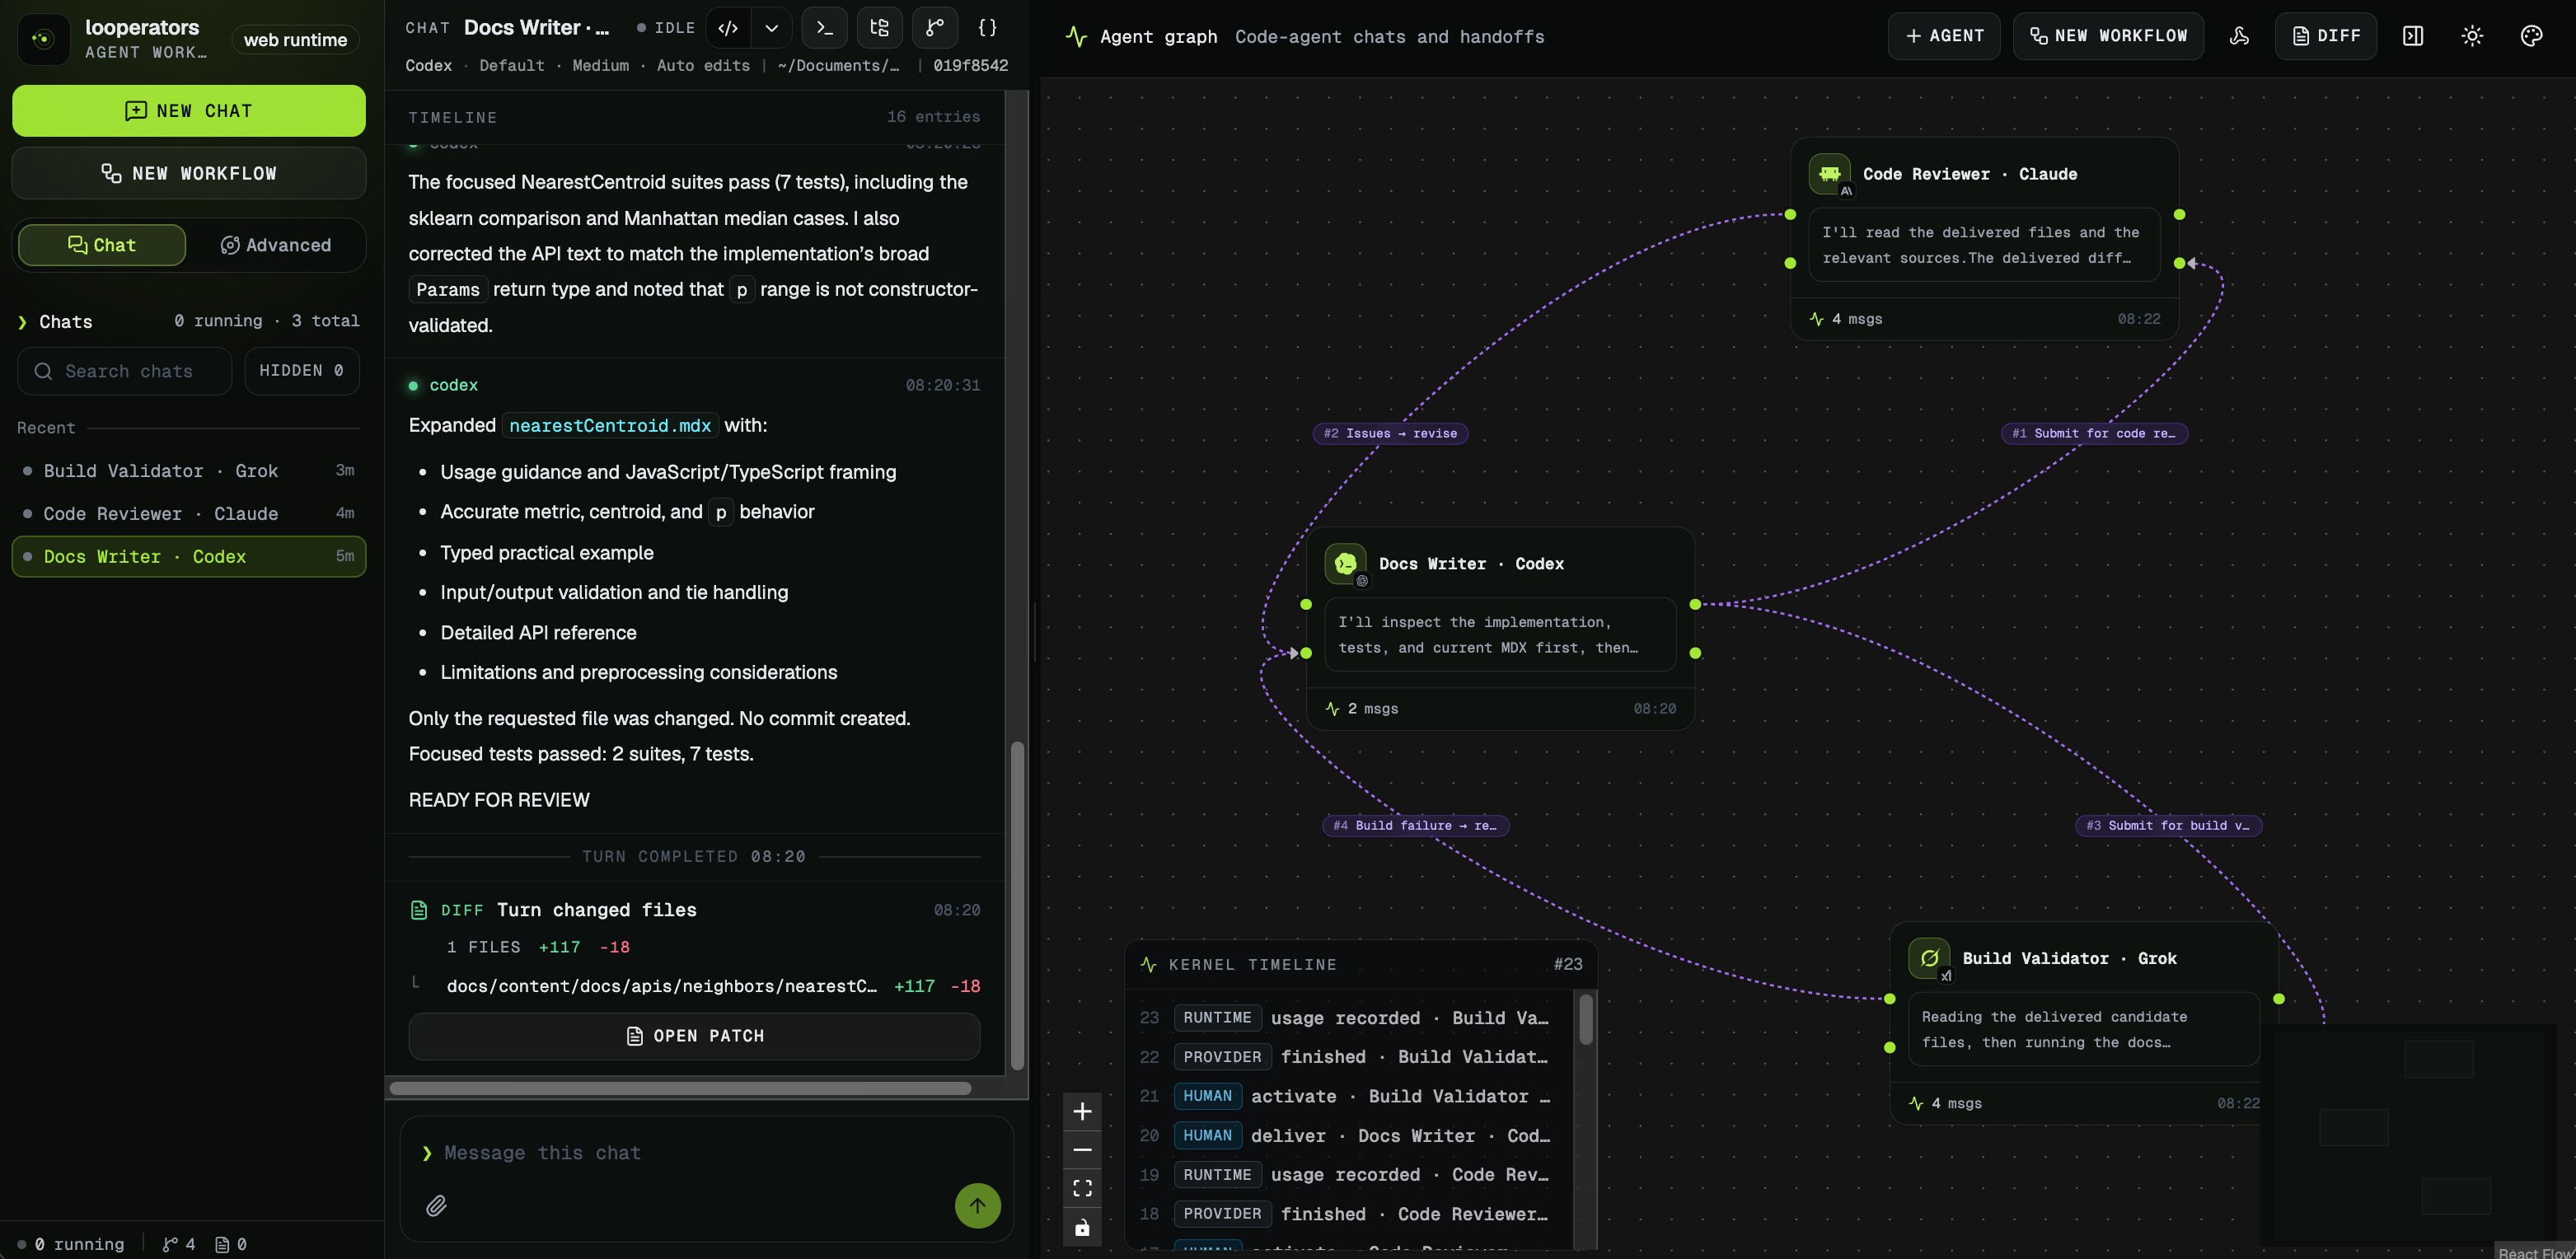
Task: Click the DIFF file icon in timeline
Action: coord(419,910)
